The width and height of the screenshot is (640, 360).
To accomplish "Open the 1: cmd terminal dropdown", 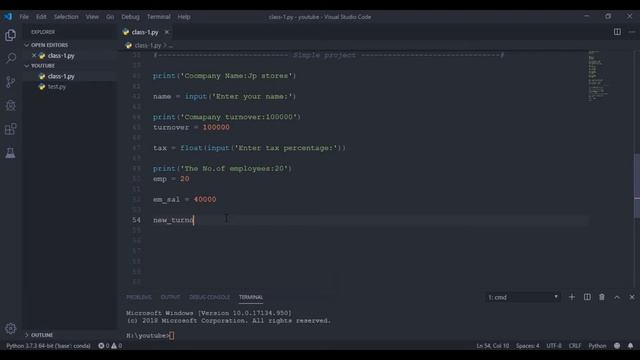I will click(523, 297).
